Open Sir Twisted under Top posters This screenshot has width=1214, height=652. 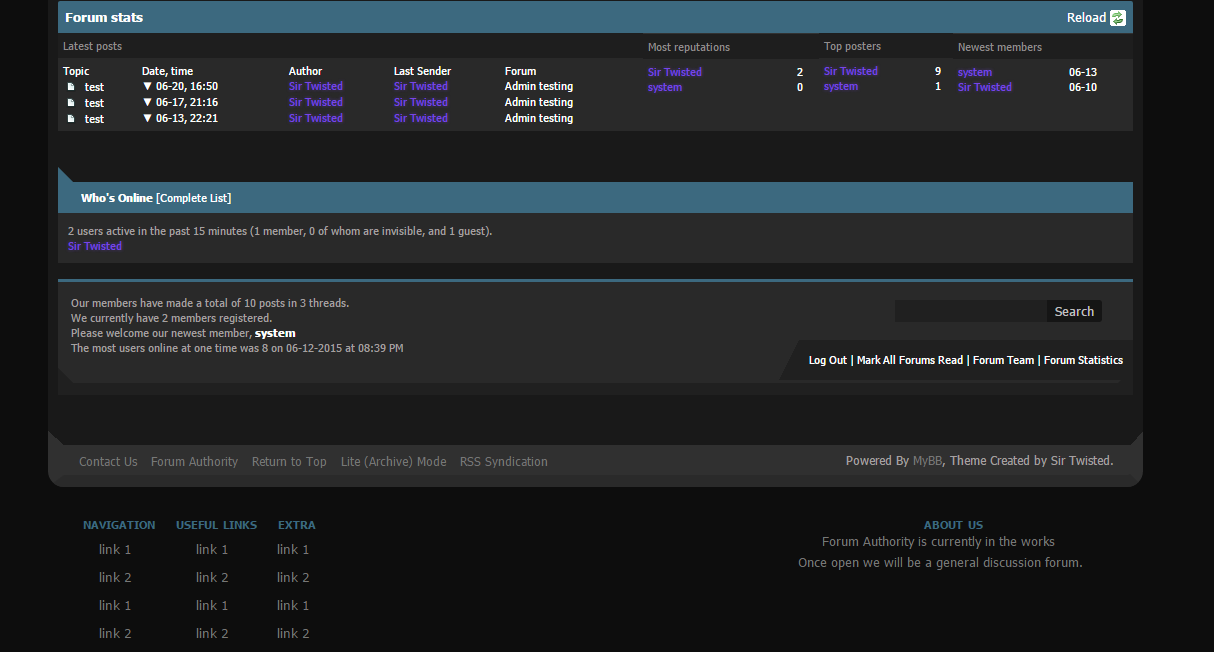(851, 71)
